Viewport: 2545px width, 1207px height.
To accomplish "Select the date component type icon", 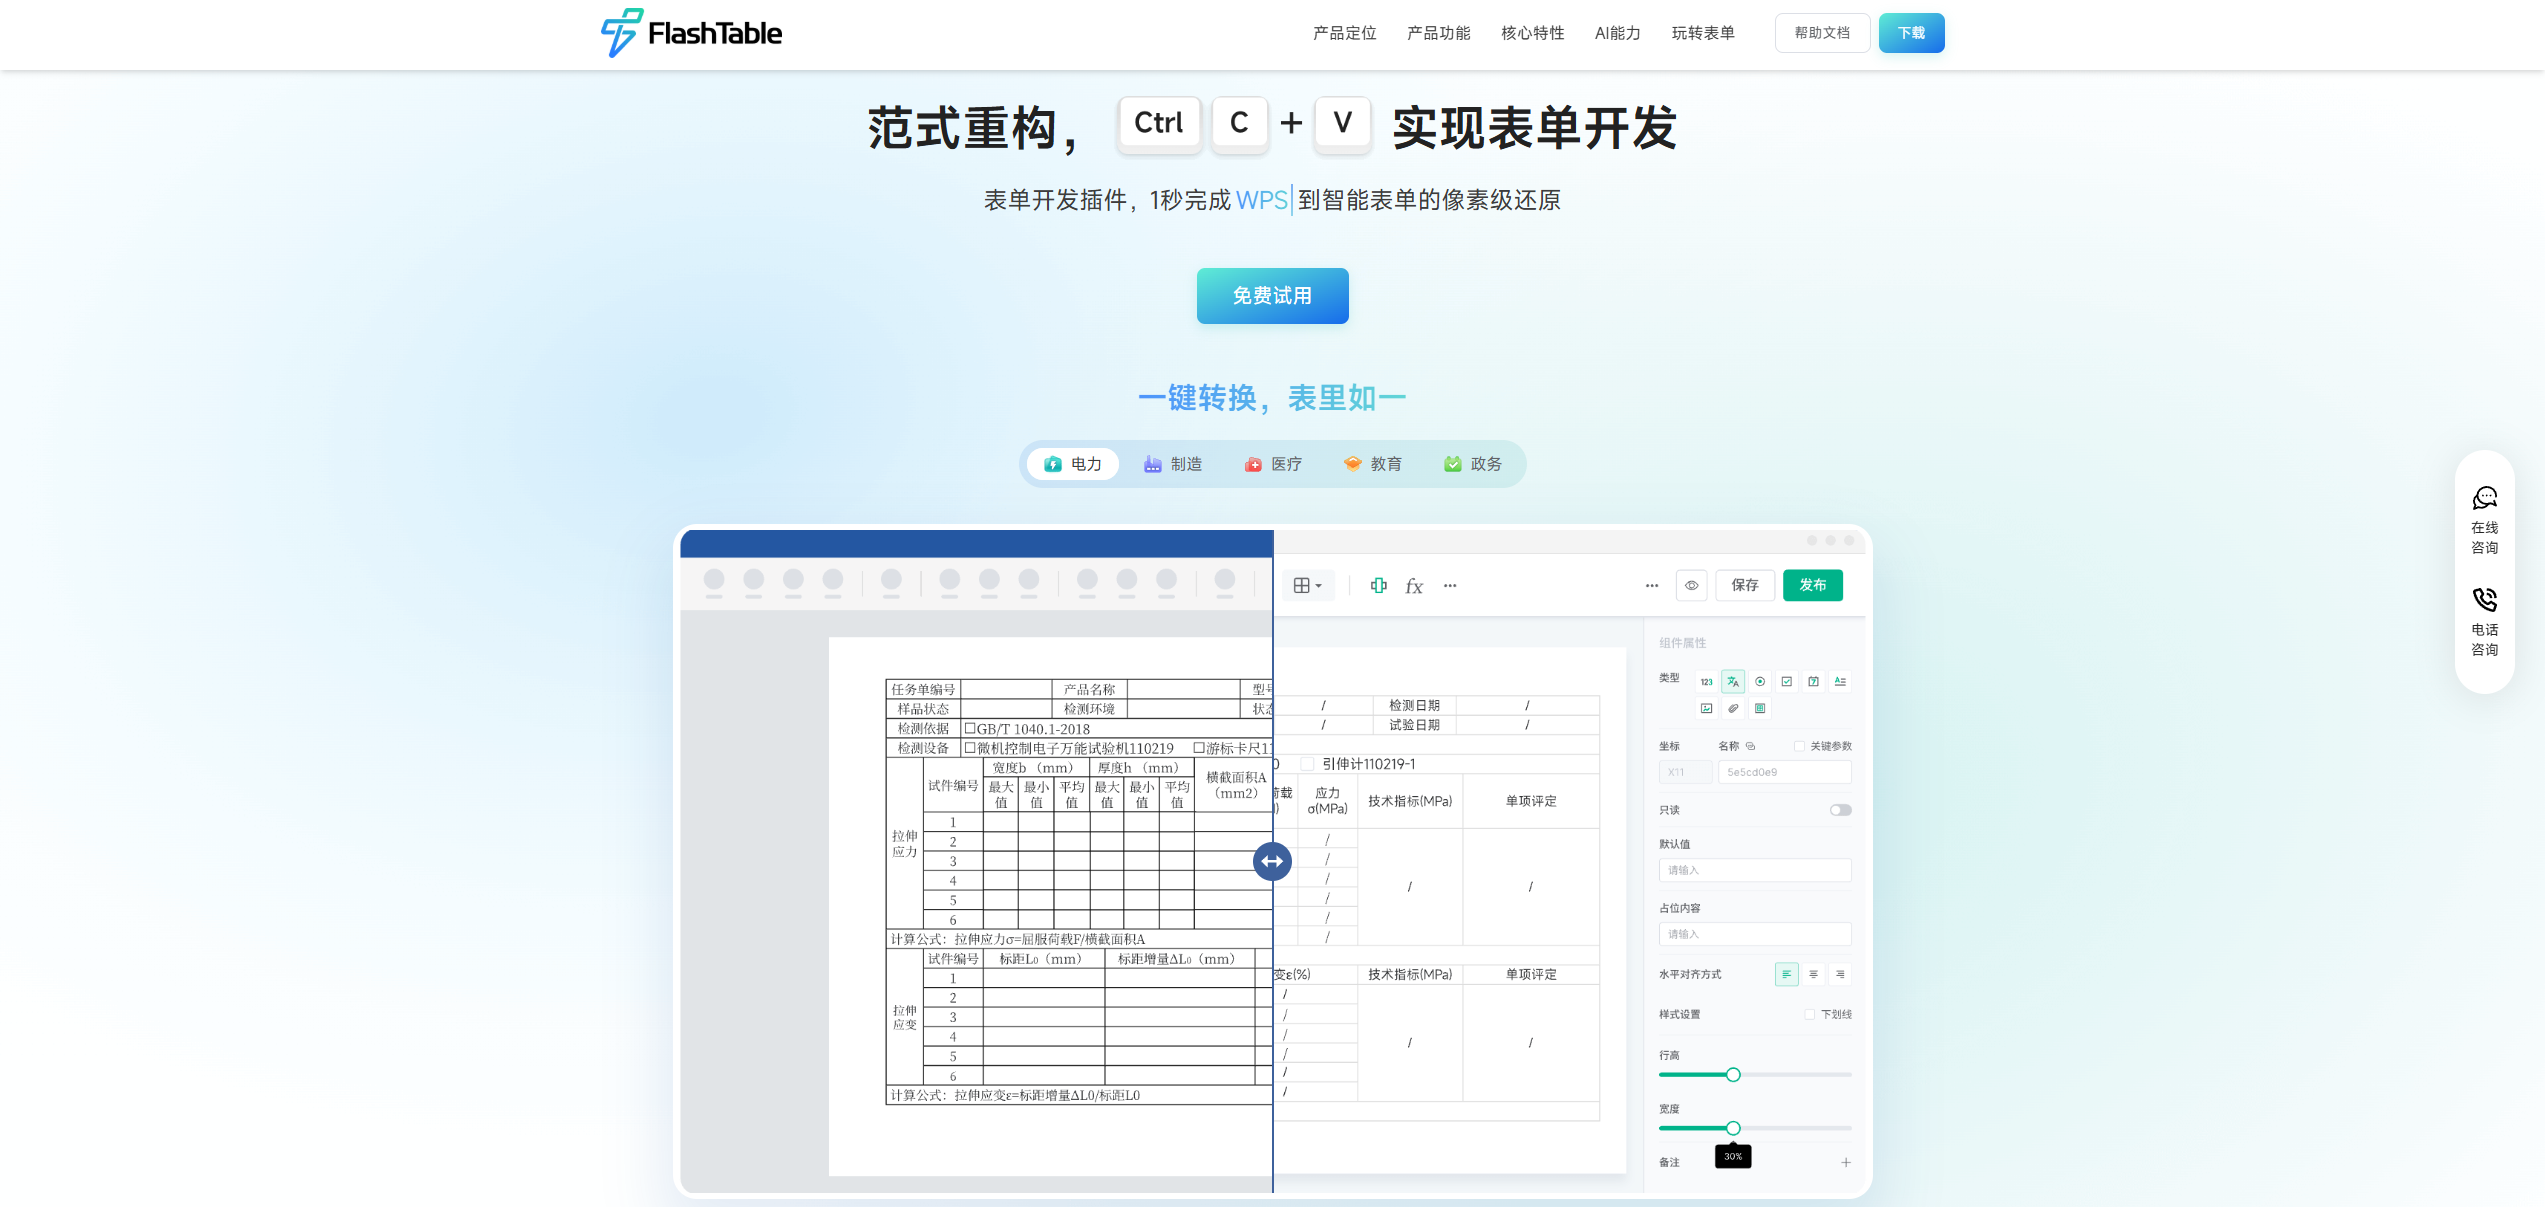I will tap(1814, 682).
